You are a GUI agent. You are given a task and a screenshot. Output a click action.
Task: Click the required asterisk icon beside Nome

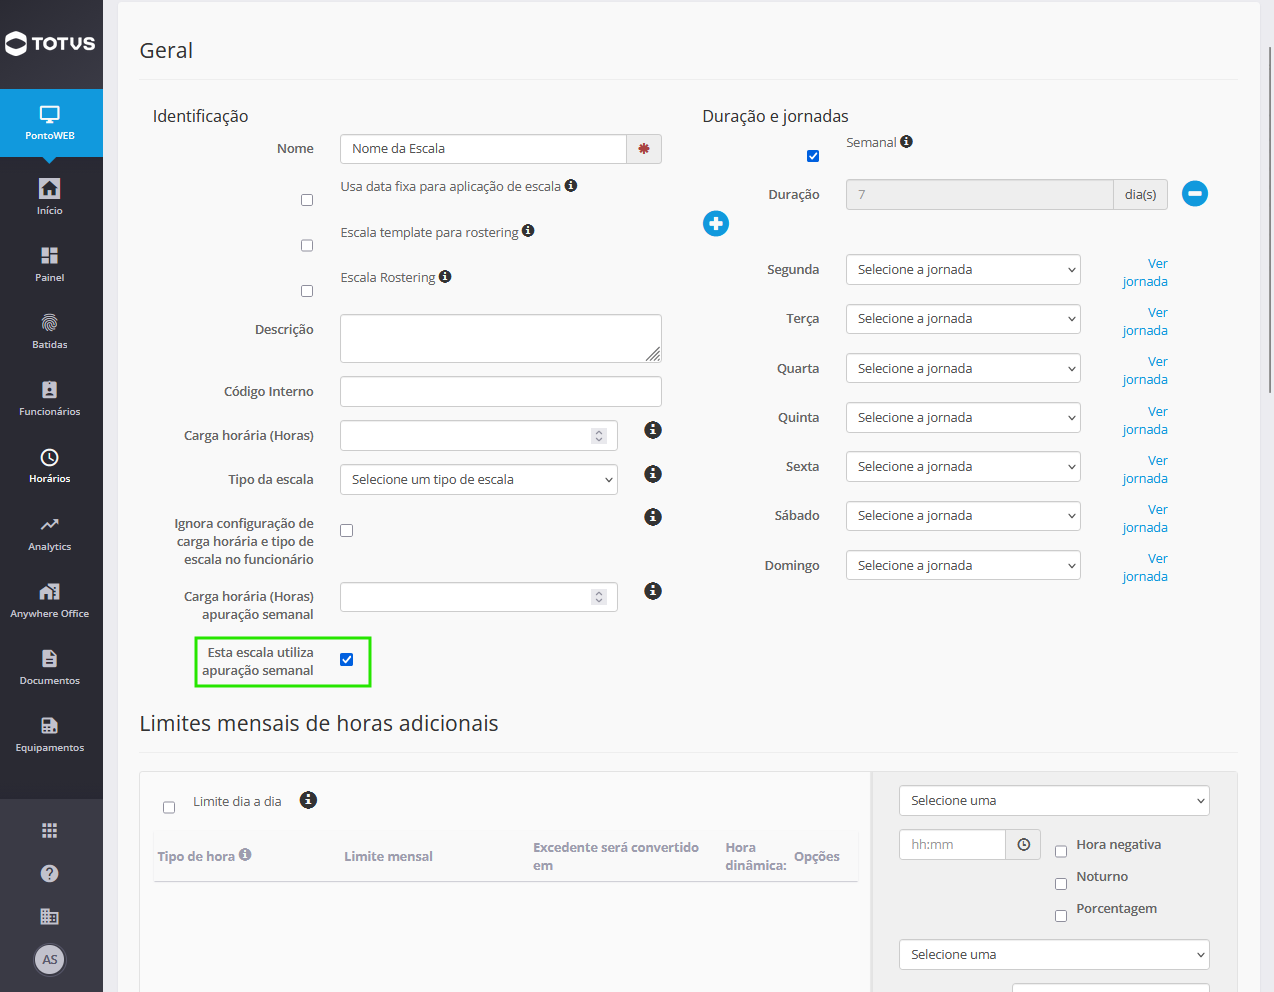click(644, 149)
